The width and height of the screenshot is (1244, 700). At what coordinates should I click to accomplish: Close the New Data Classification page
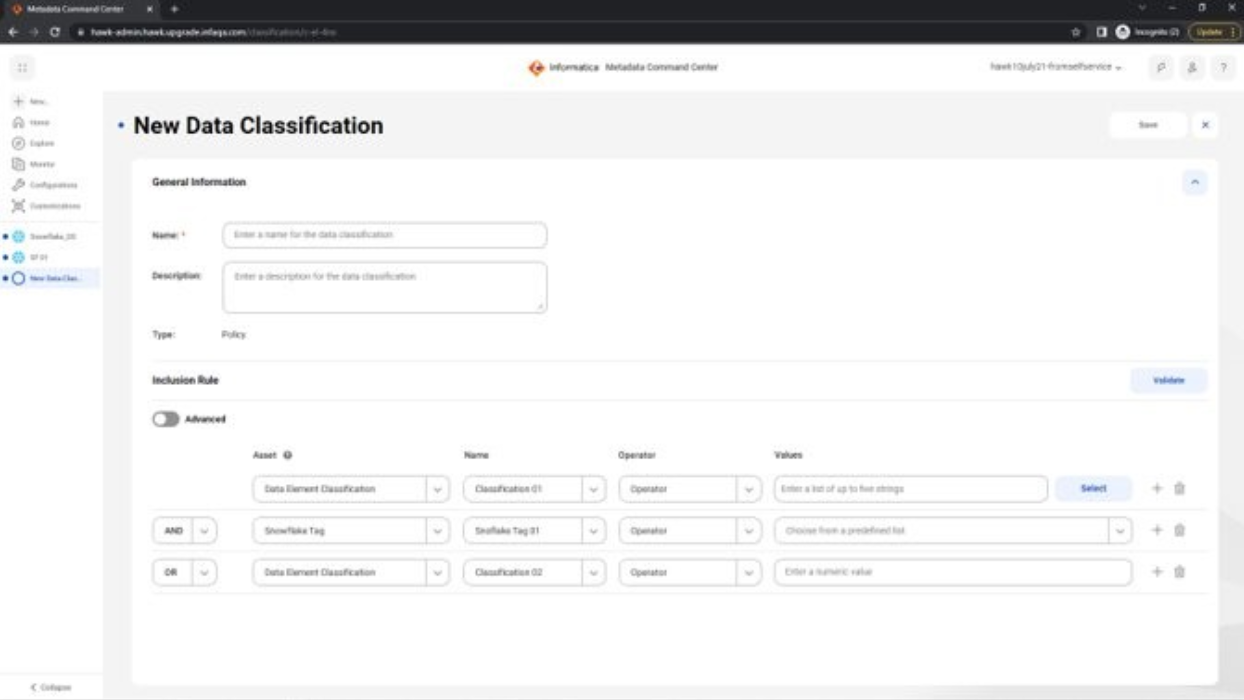coord(1205,125)
